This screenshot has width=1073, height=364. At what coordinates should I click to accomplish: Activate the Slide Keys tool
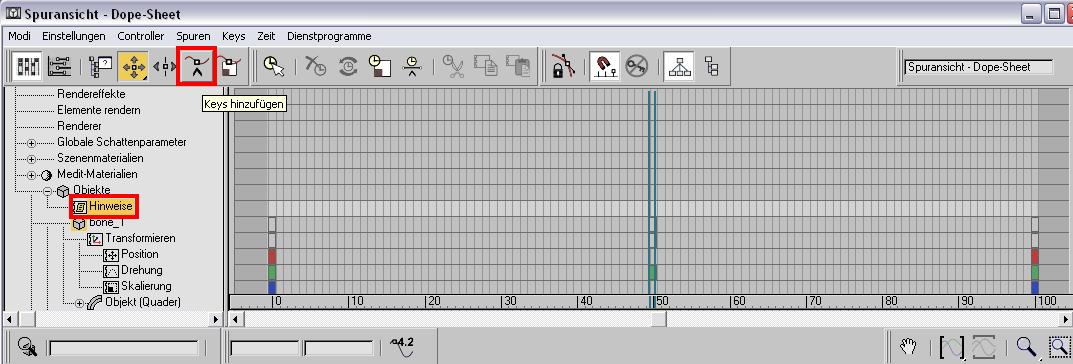pos(164,66)
